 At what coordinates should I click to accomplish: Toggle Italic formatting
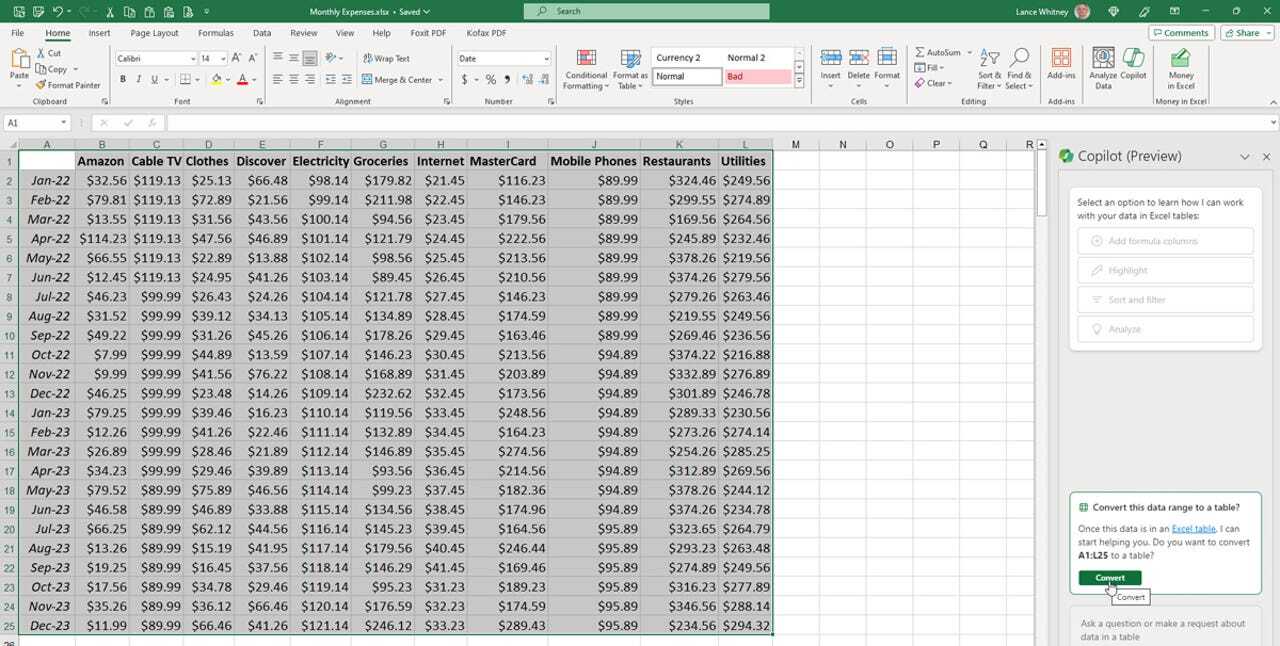click(138, 80)
